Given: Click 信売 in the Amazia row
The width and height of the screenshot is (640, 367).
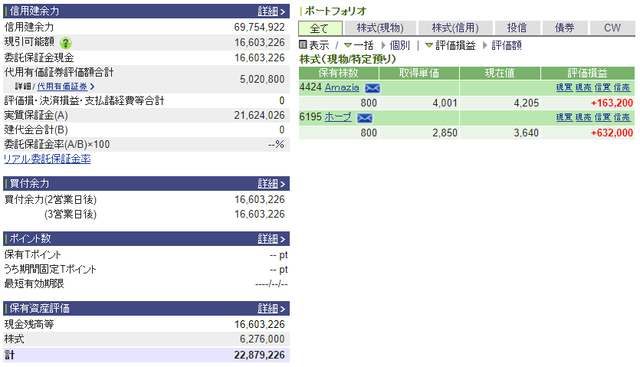Looking at the screenshot, I should (622, 87).
